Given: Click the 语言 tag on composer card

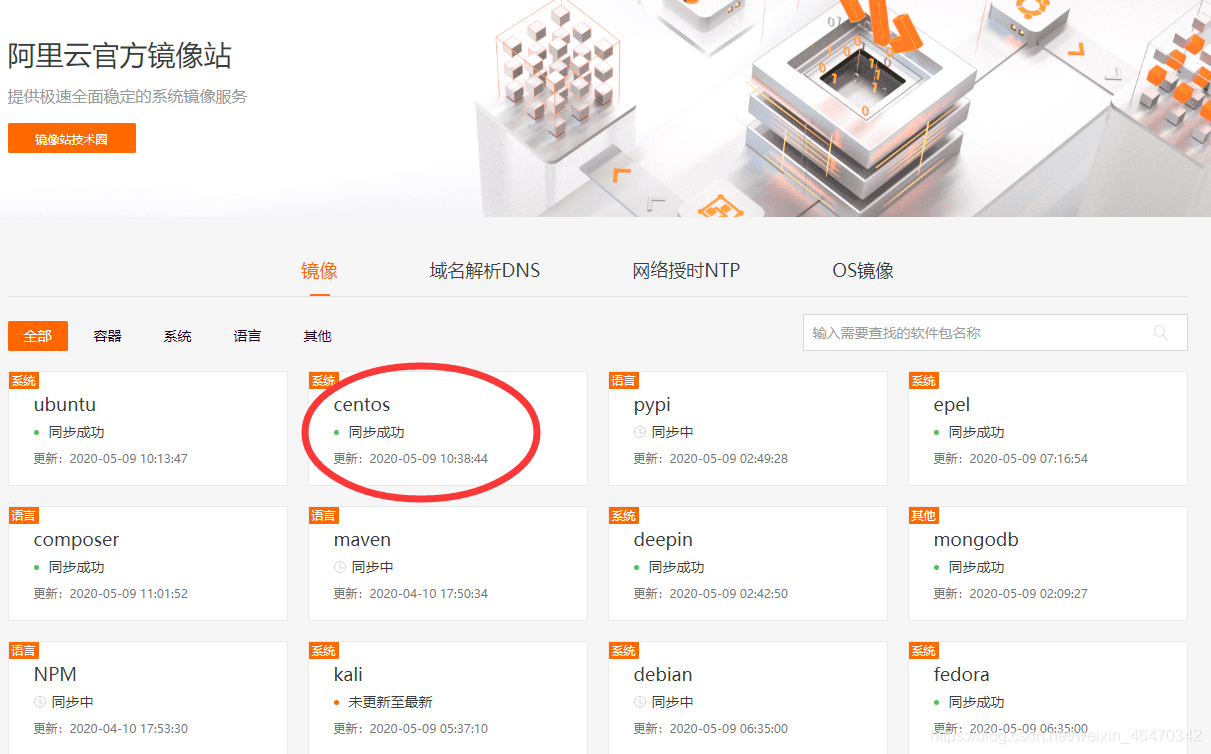Looking at the screenshot, I should [23, 515].
